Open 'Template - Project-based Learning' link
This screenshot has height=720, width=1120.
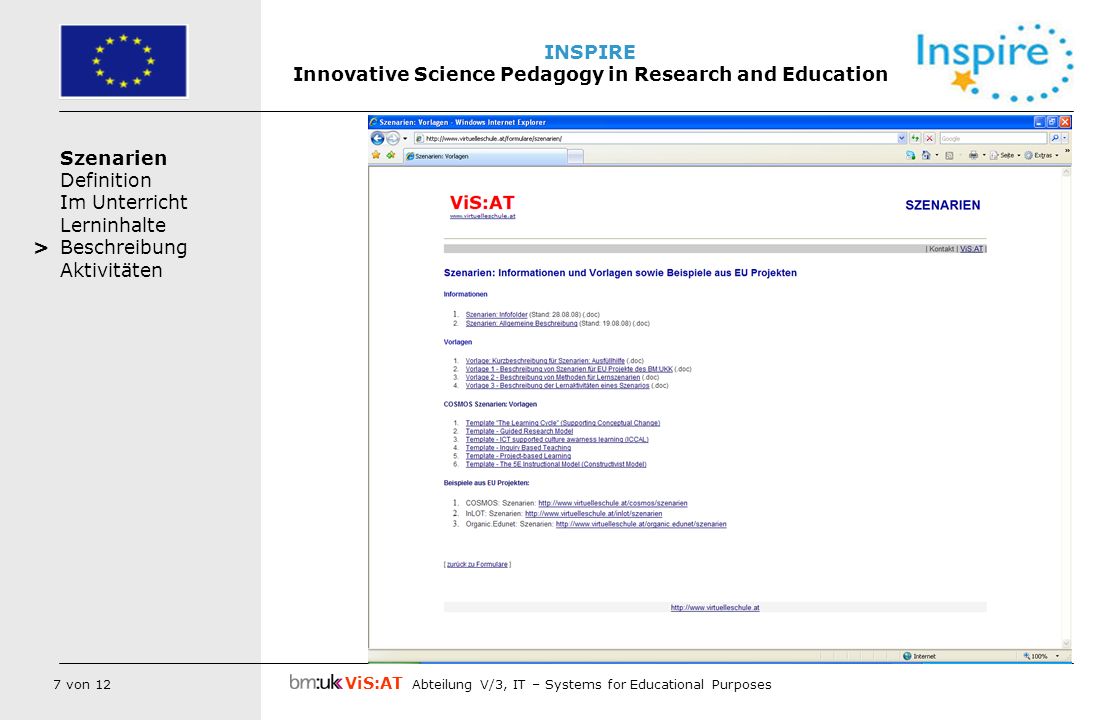pos(519,456)
